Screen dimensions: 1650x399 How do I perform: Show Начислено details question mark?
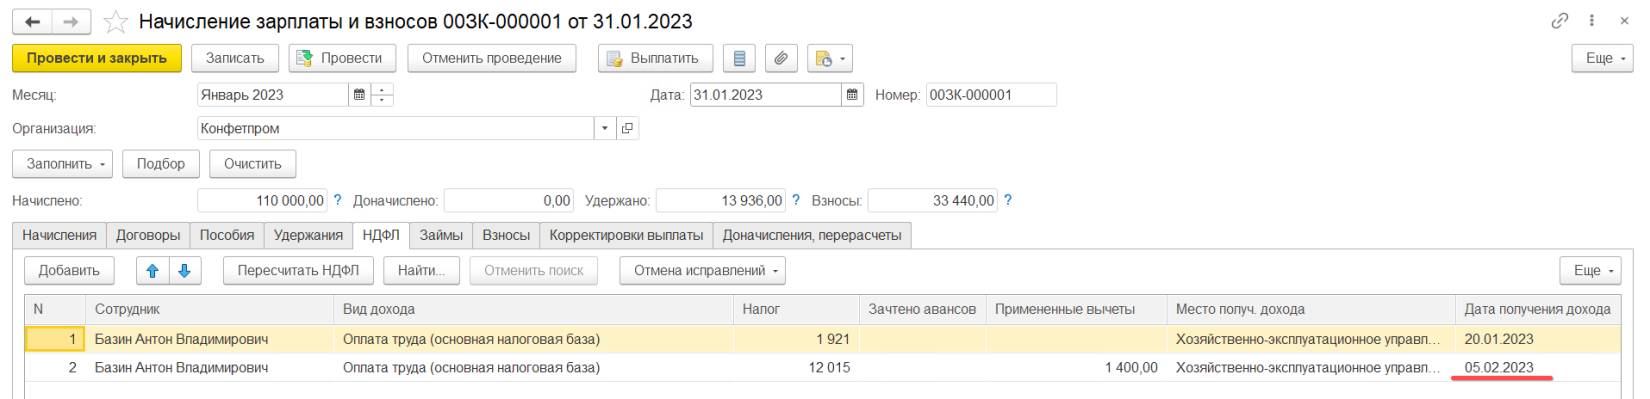coord(337,200)
